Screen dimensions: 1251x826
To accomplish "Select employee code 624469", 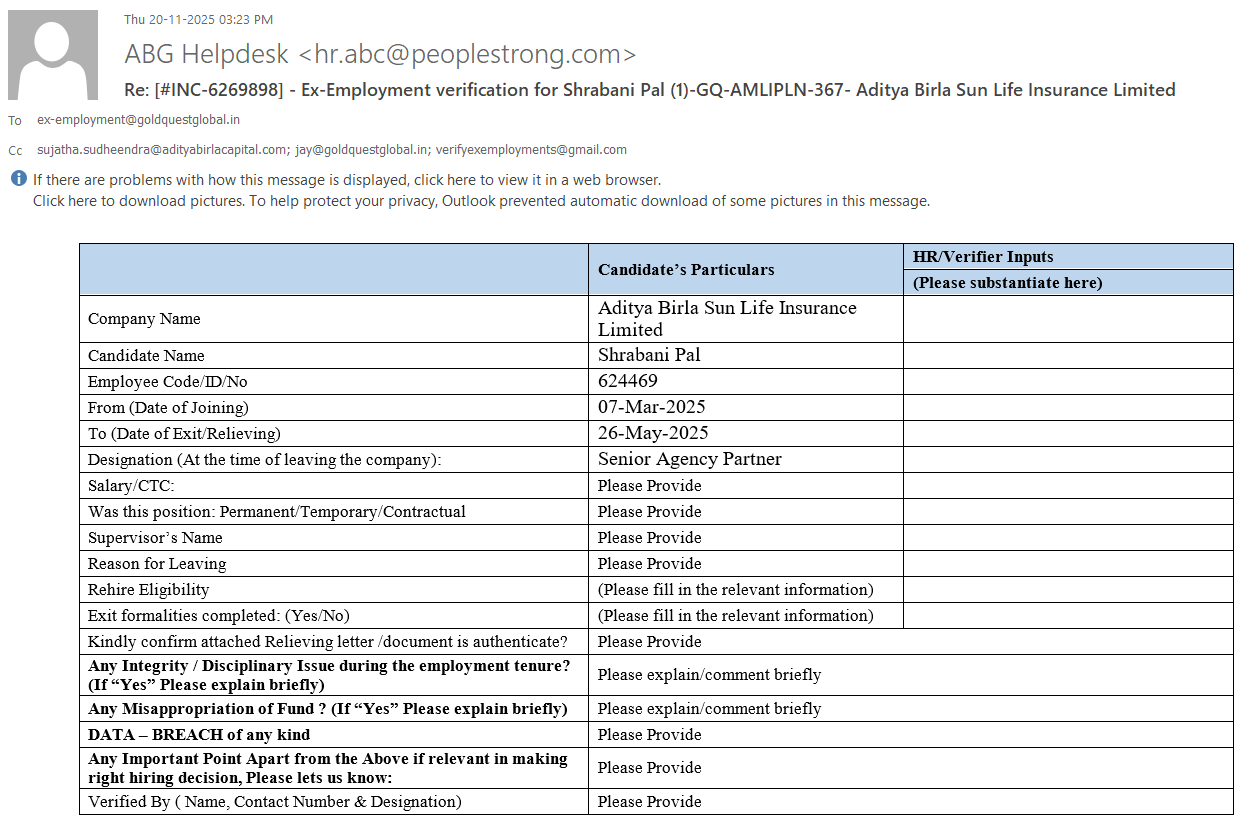I will click(x=628, y=381).
